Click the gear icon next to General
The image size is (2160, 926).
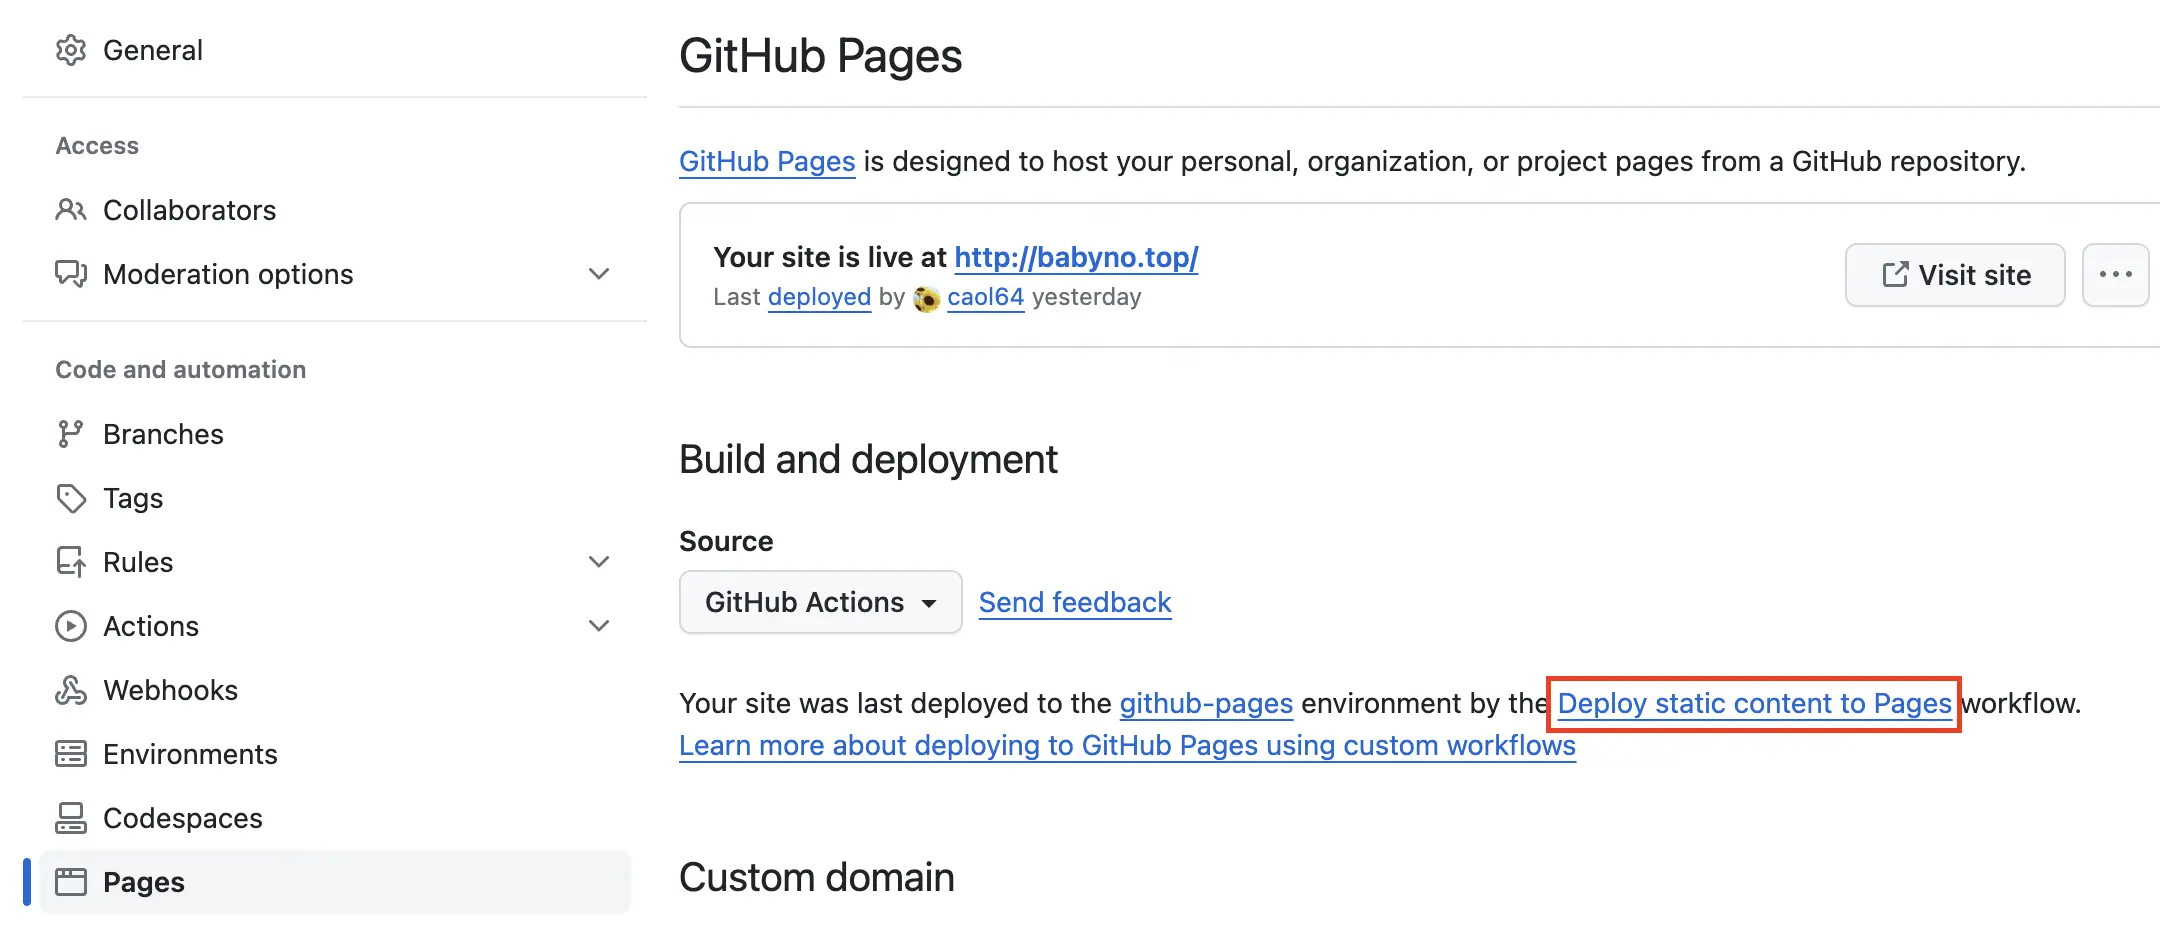pos(71,50)
